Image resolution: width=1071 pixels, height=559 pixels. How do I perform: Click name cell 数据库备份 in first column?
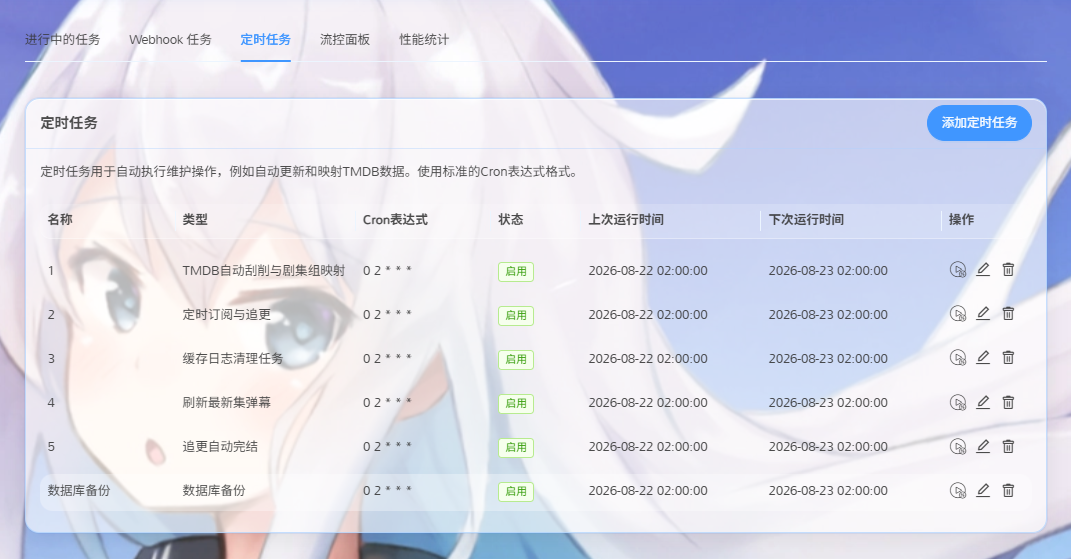79,490
